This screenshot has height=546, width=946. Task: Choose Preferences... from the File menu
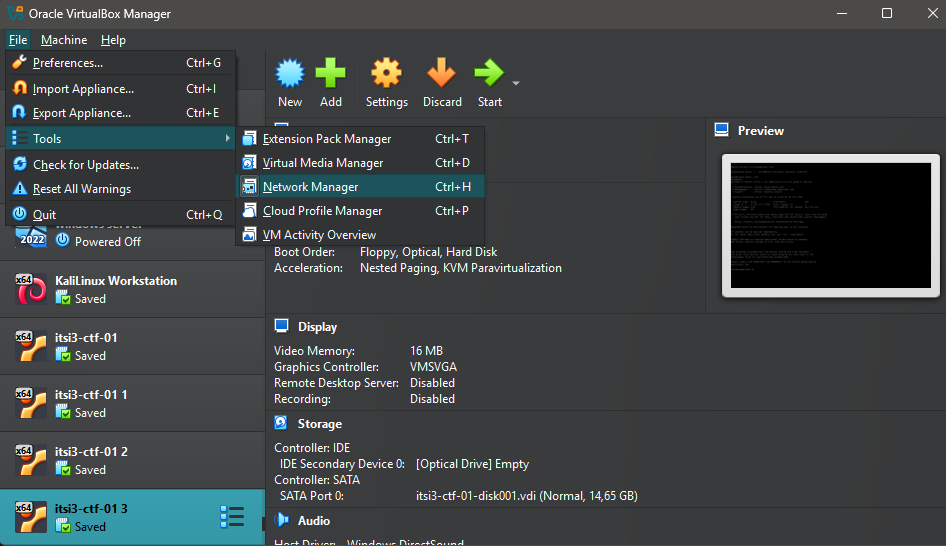click(x=119, y=63)
